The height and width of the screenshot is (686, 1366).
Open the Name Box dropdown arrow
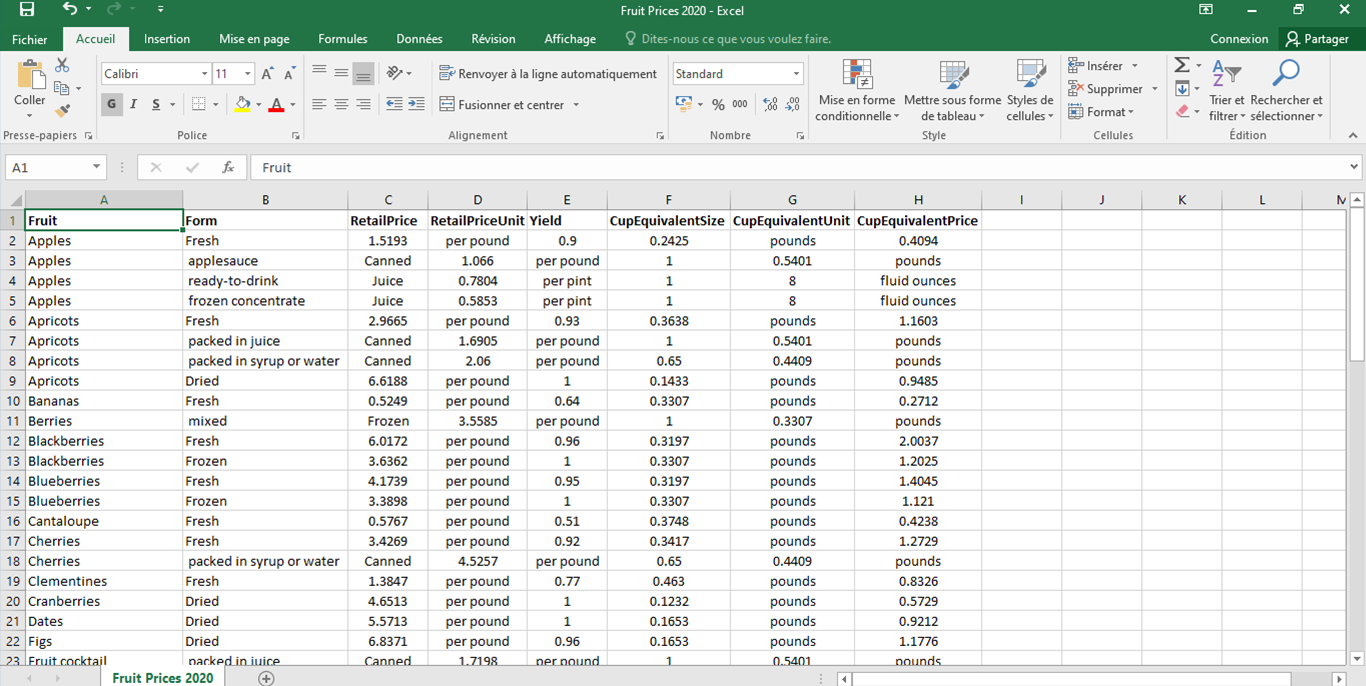[x=96, y=167]
